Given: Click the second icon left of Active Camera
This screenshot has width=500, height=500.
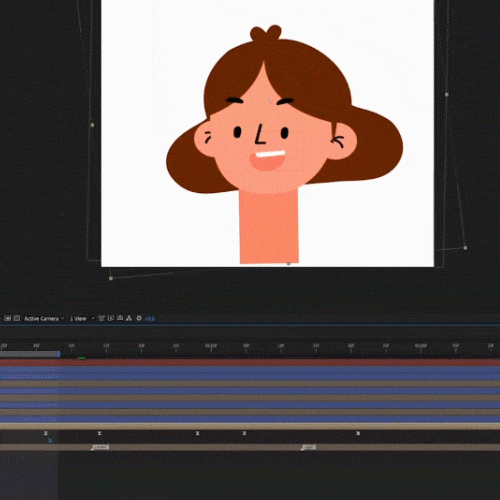Looking at the screenshot, I should coord(8,318).
